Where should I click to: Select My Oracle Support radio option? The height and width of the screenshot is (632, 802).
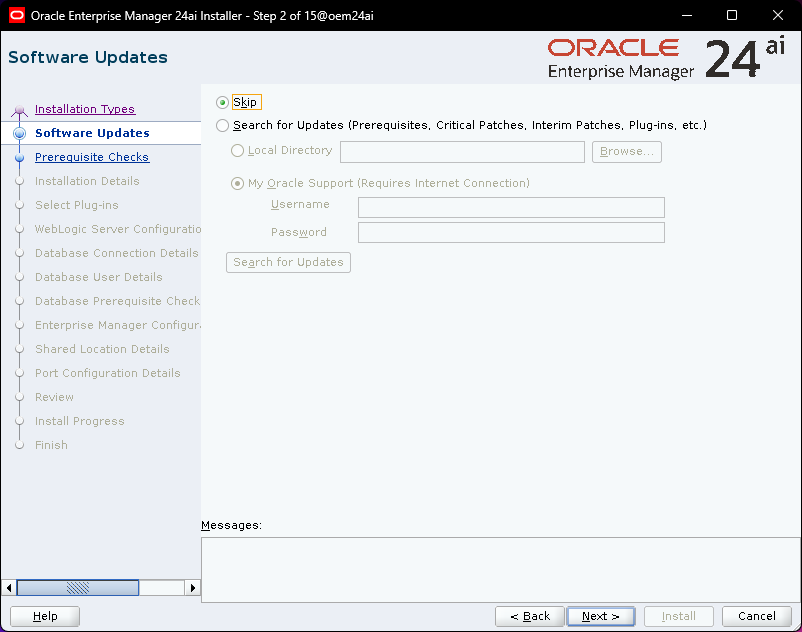click(237, 184)
